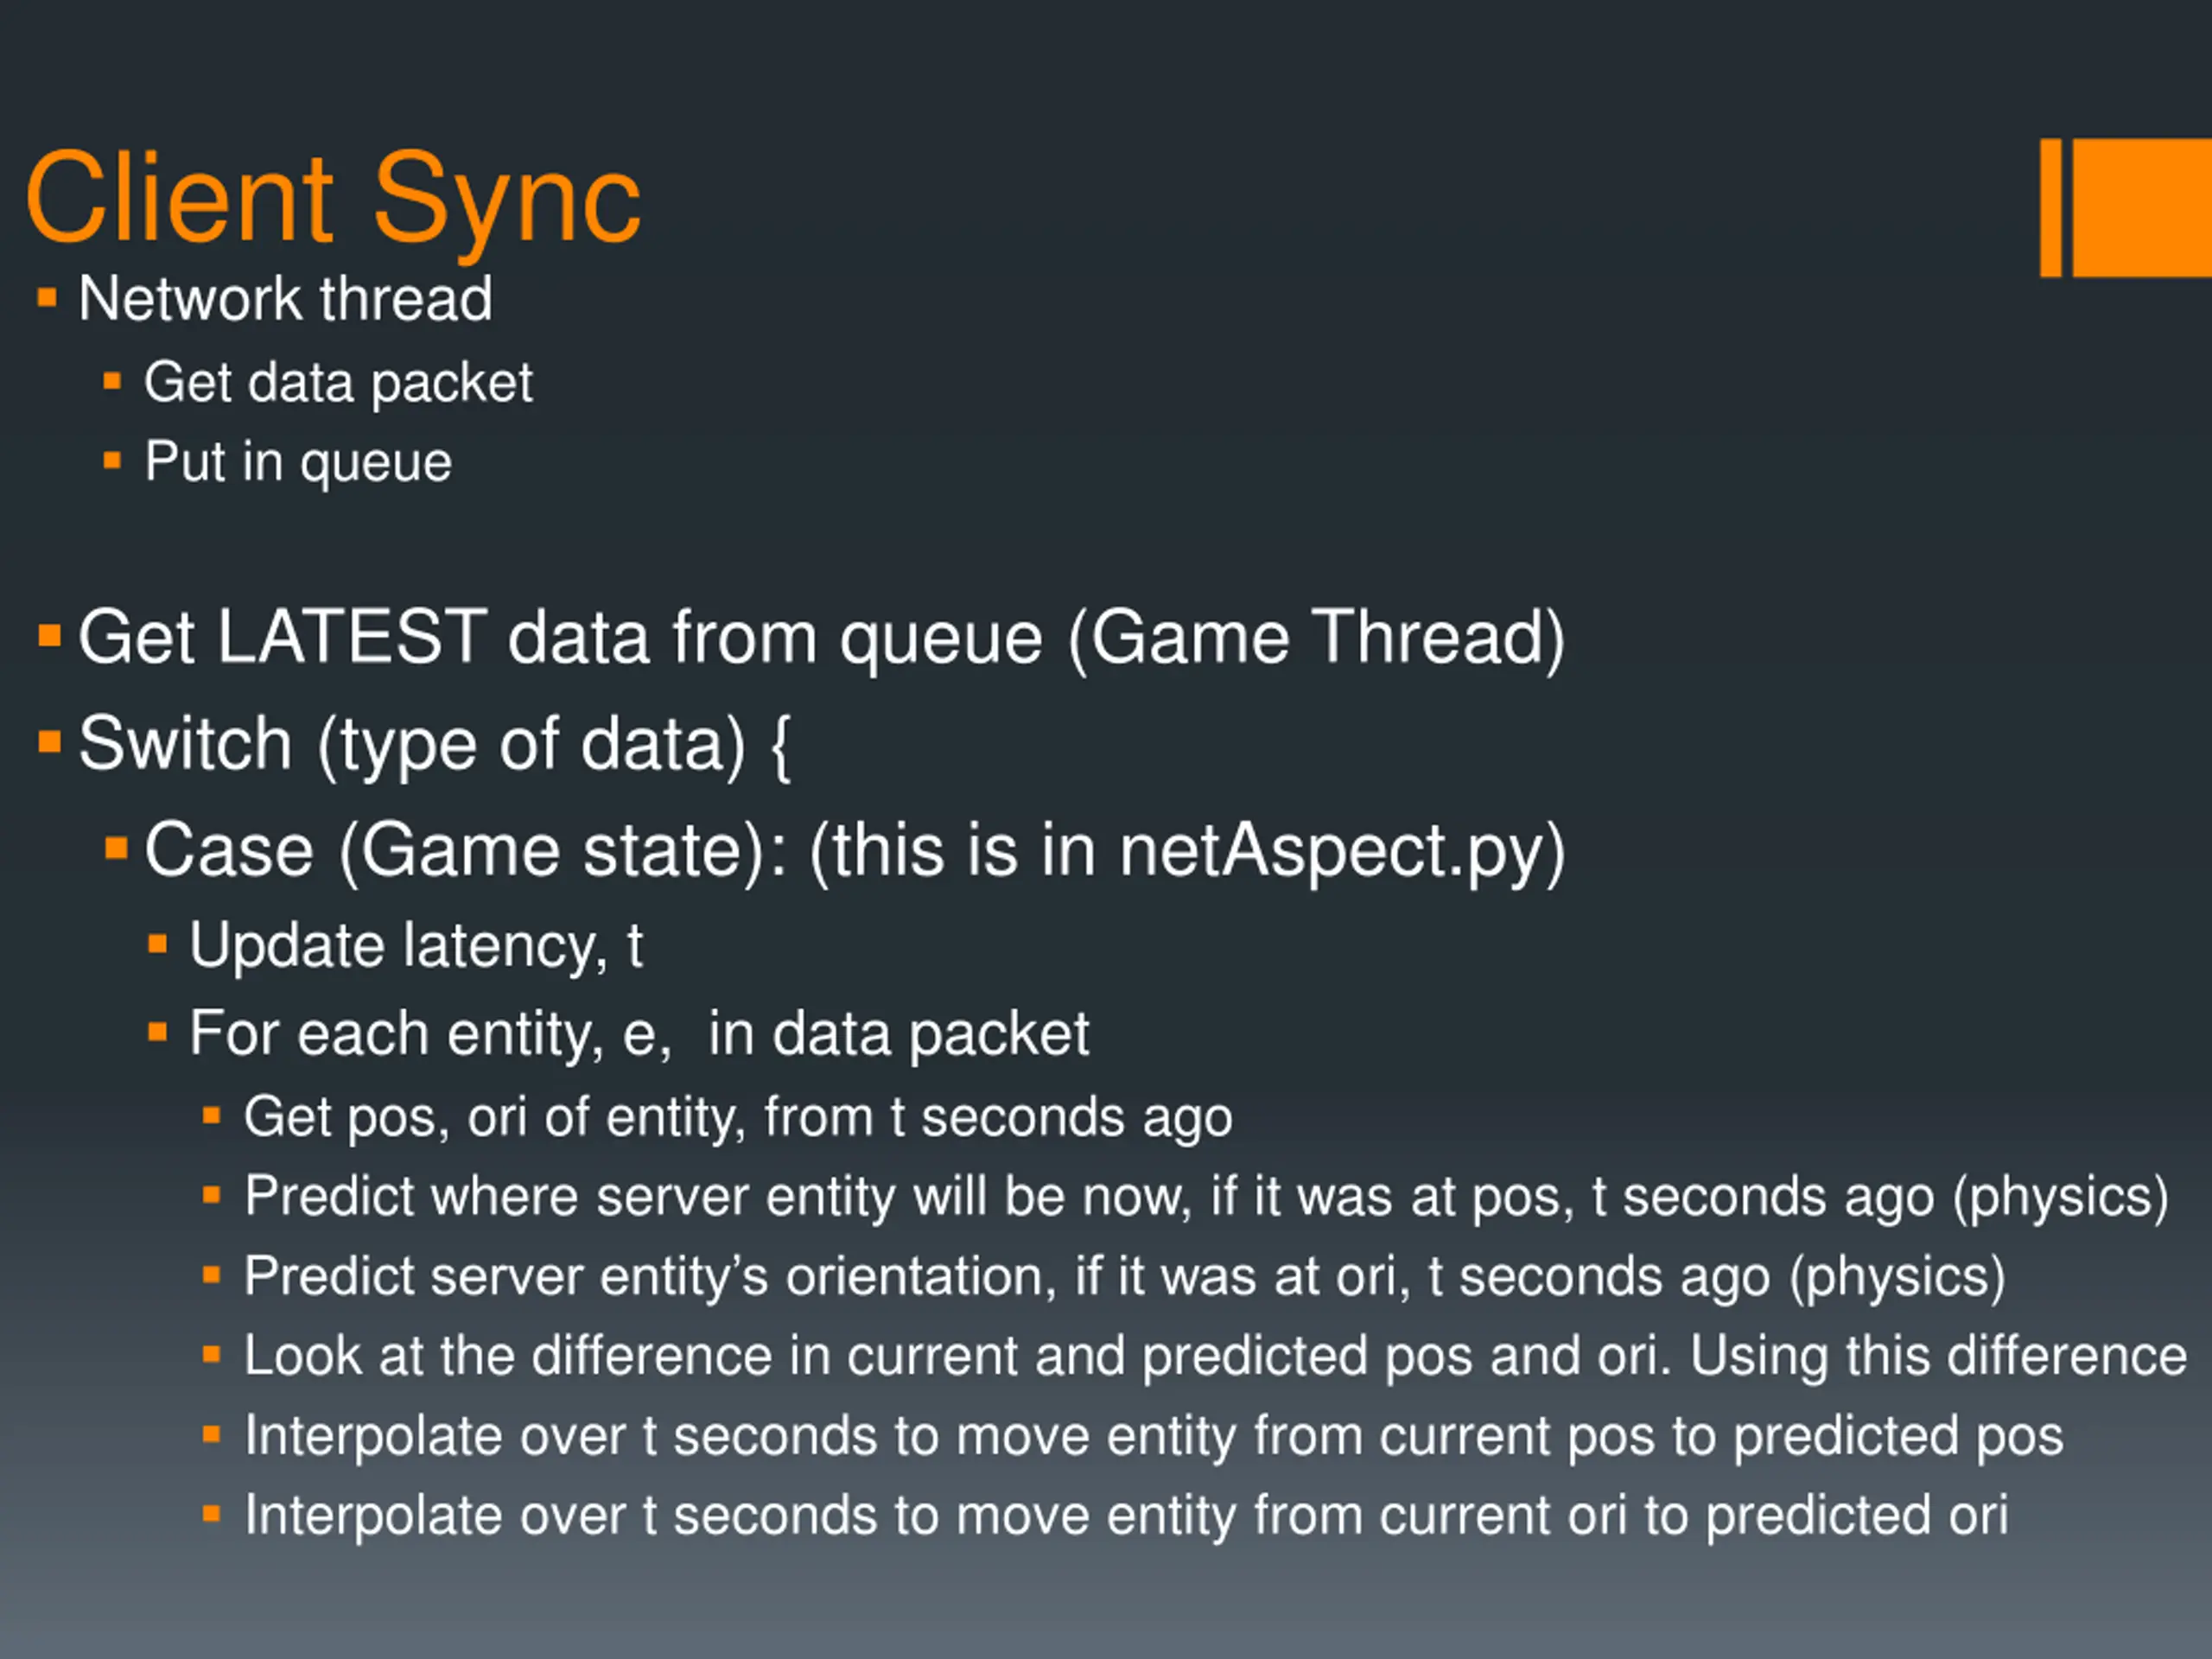The width and height of the screenshot is (2212, 1659).
Task: Click the "Predict server entity's orientation" line
Action: coord(1125,1277)
